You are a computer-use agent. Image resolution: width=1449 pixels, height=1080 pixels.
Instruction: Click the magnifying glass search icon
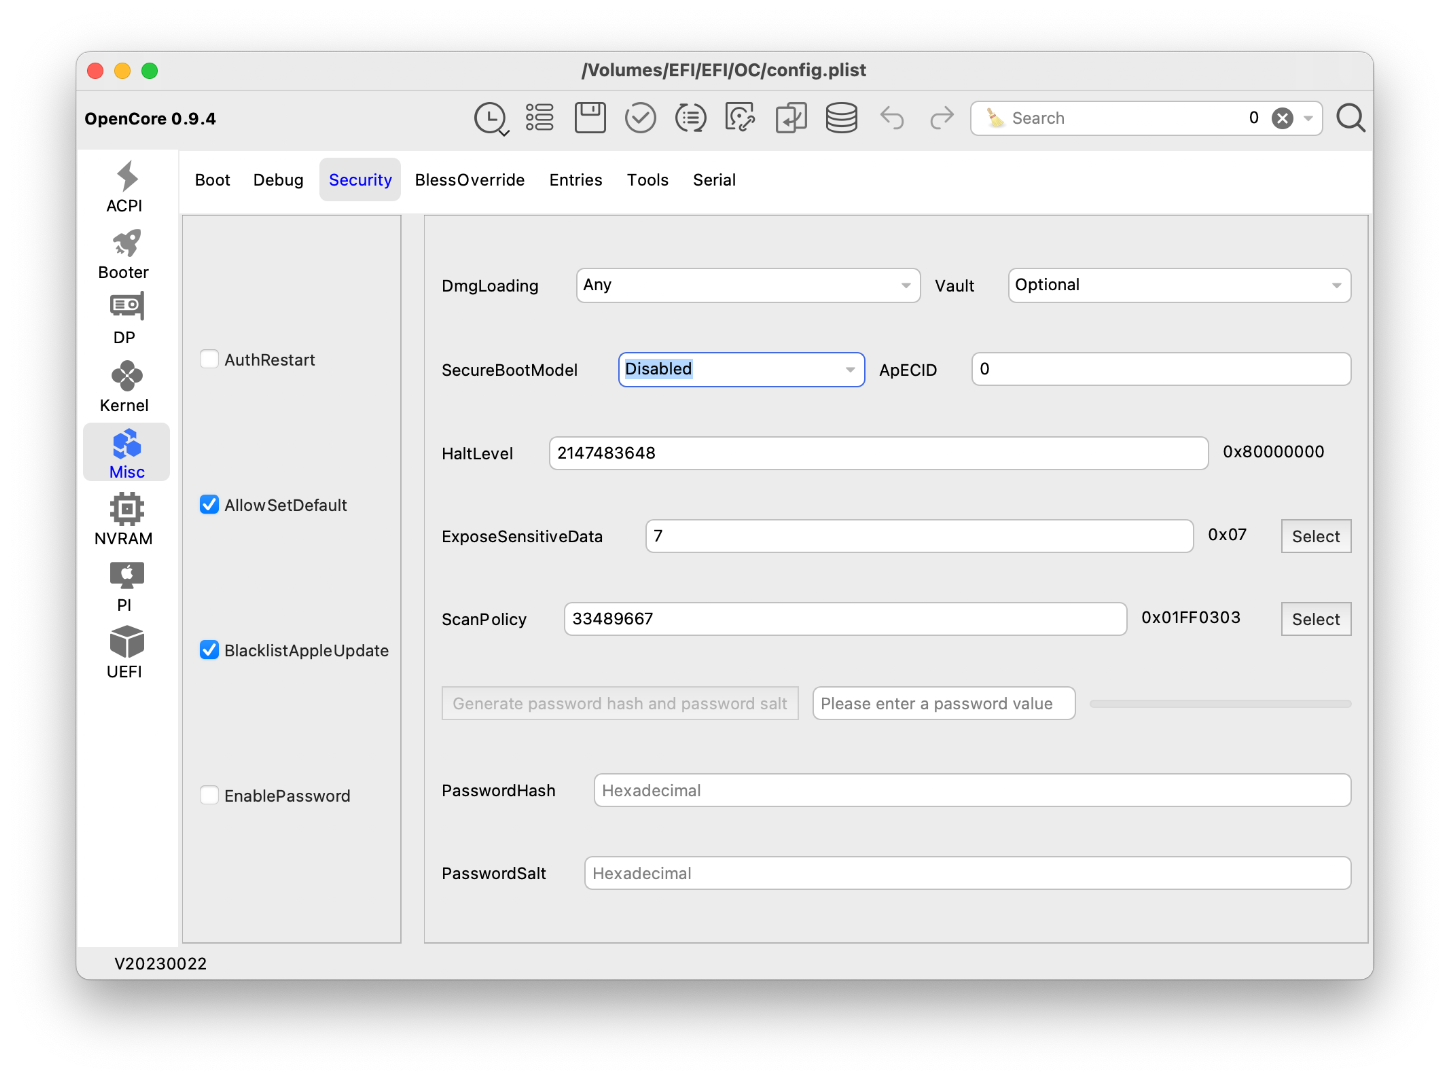(x=1350, y=118)
